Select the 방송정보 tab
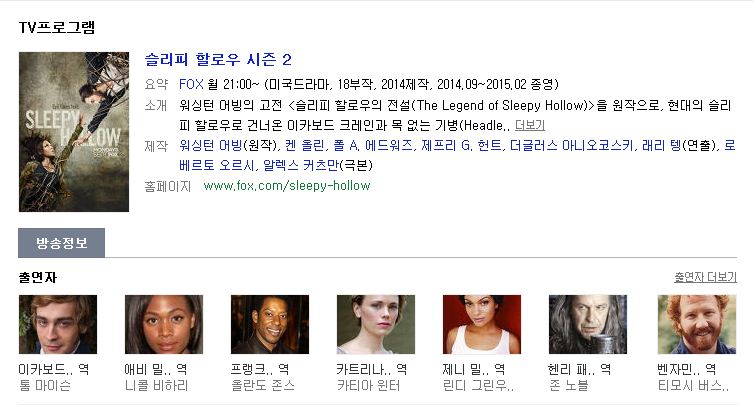The image size is (753, 407). [61, 243]
